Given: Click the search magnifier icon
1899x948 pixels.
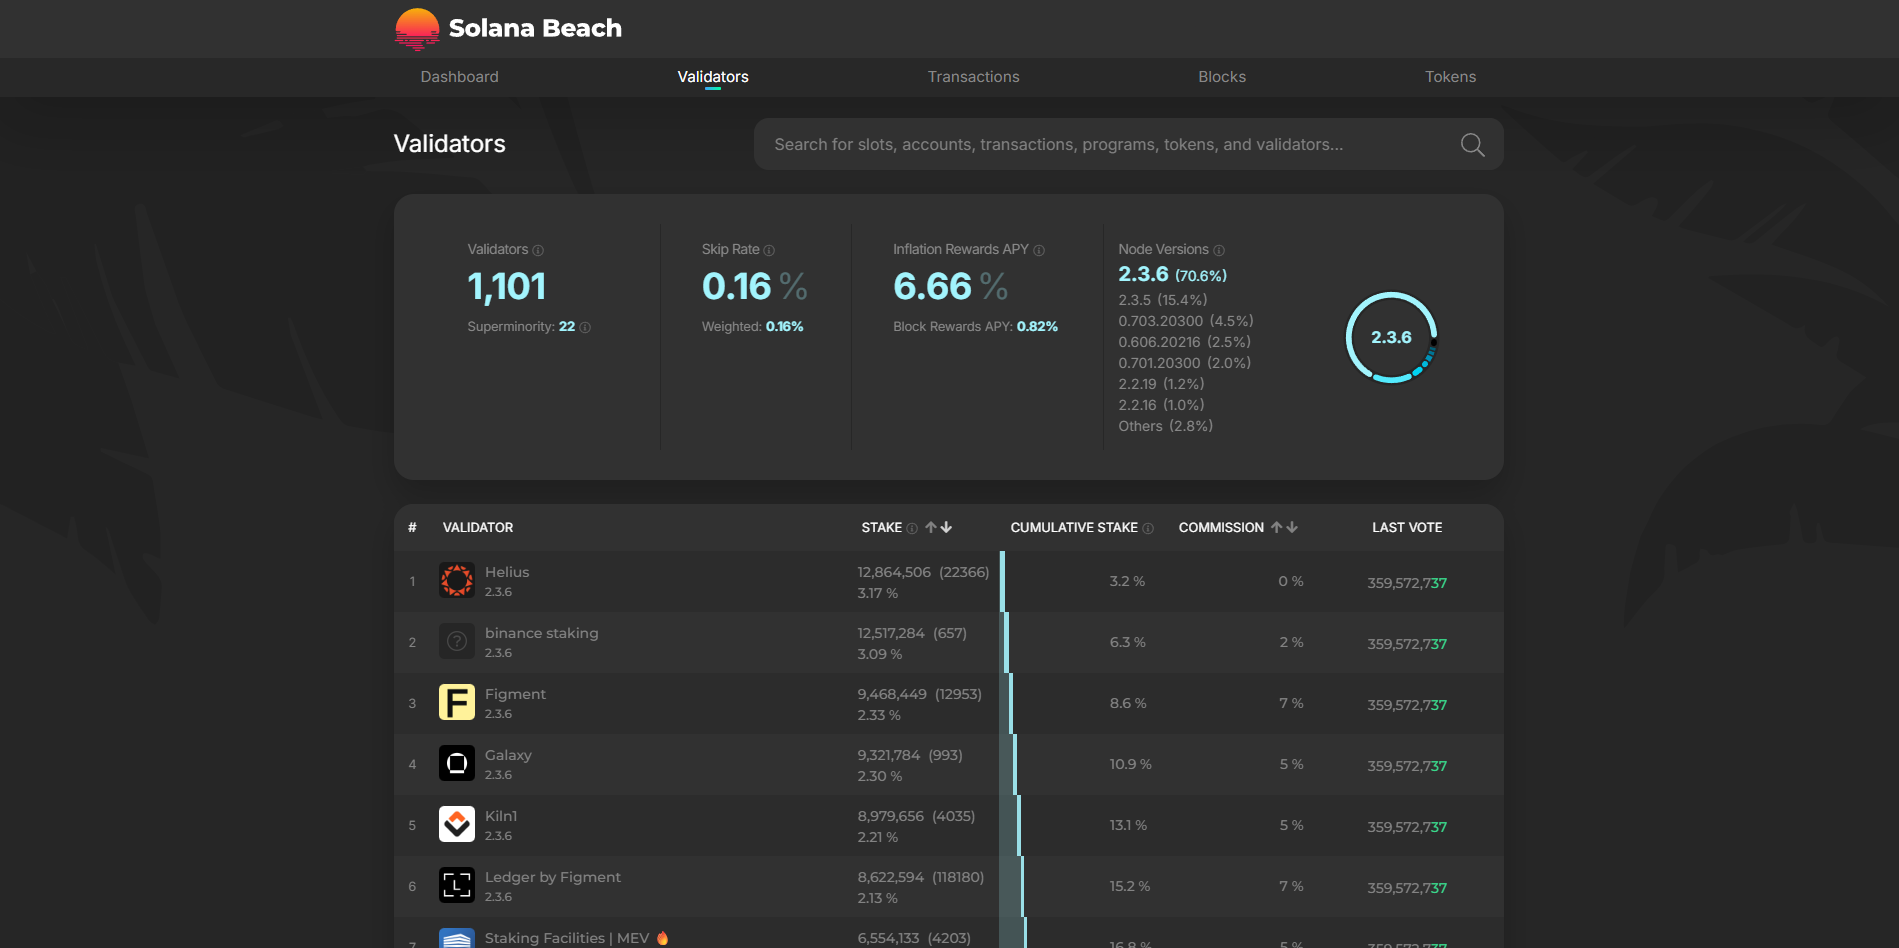Looking at the screenshot, I should click(1472, 145).
